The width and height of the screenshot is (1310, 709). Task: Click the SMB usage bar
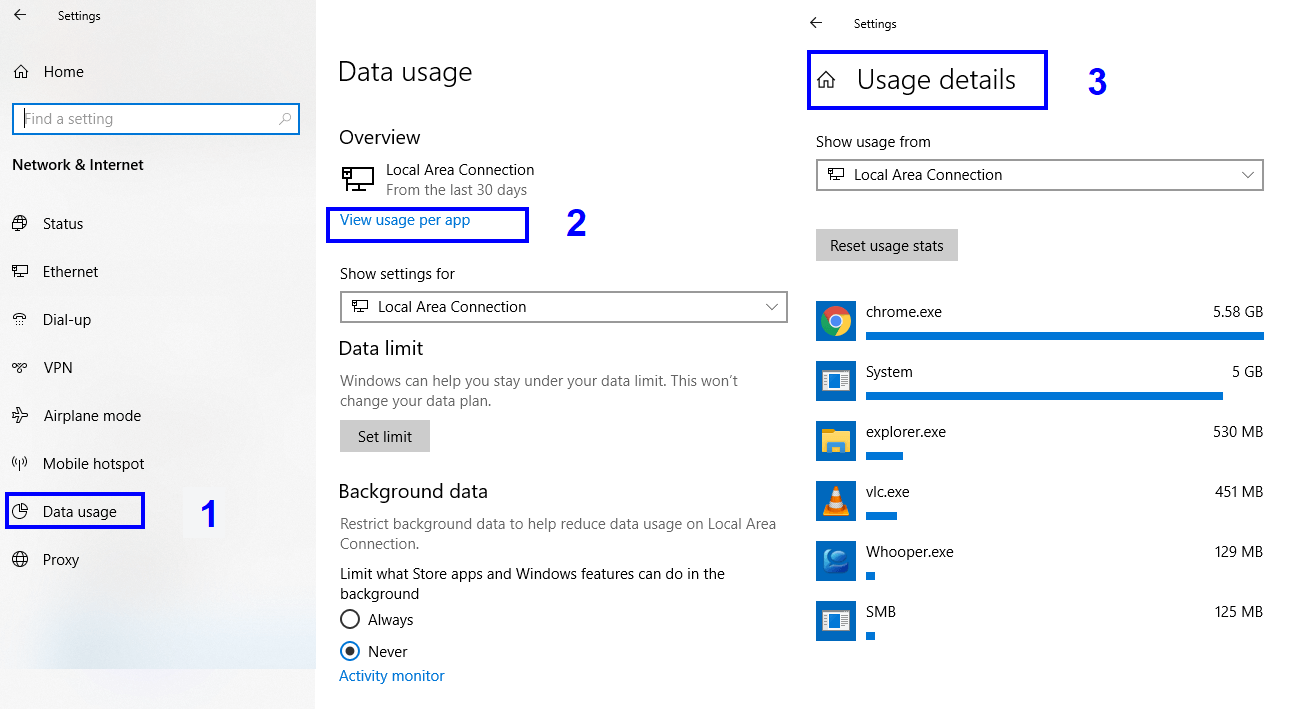871,636
